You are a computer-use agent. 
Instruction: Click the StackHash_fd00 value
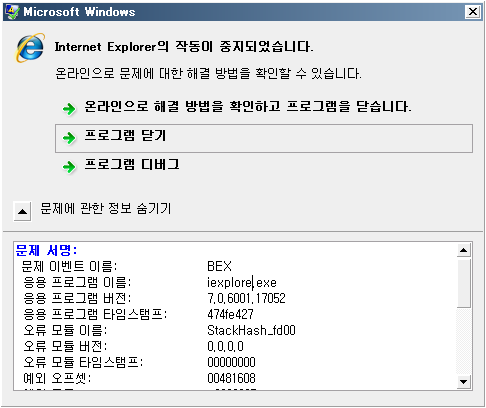[x=251, y=330]
